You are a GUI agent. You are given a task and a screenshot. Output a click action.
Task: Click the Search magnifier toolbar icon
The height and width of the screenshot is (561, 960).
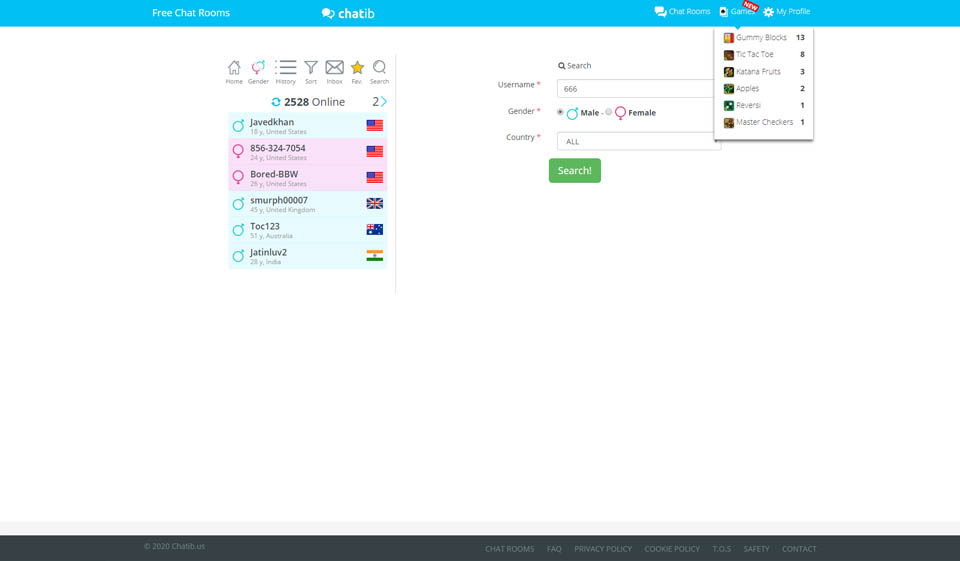pyautogui.click(x=379, y=70)
